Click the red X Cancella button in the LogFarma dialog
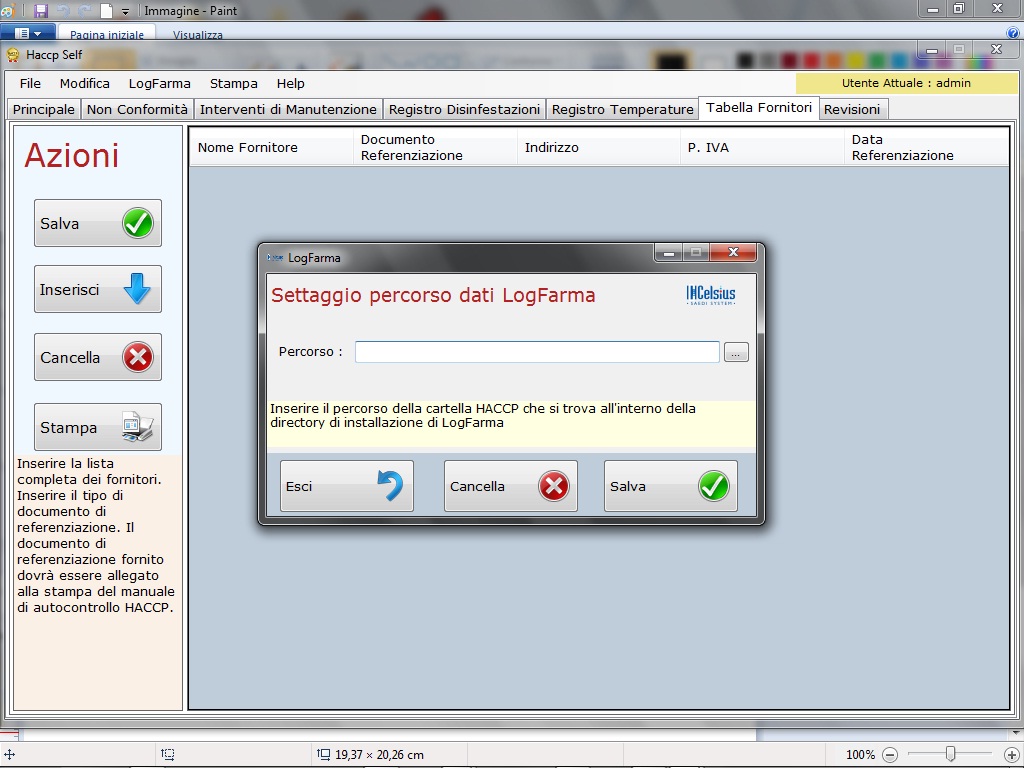The image size is (1024, 768). coord(510,486)
